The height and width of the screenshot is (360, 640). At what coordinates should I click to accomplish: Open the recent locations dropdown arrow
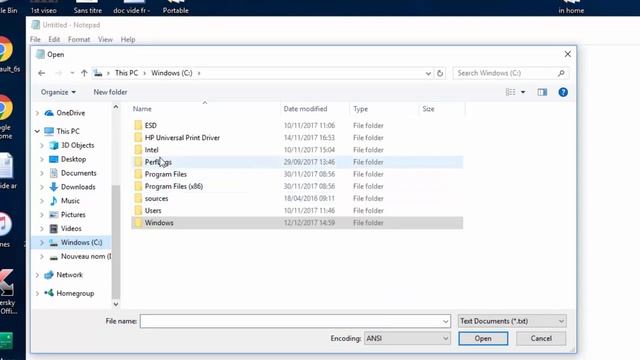pyautogui.click(x=72, y=73)
